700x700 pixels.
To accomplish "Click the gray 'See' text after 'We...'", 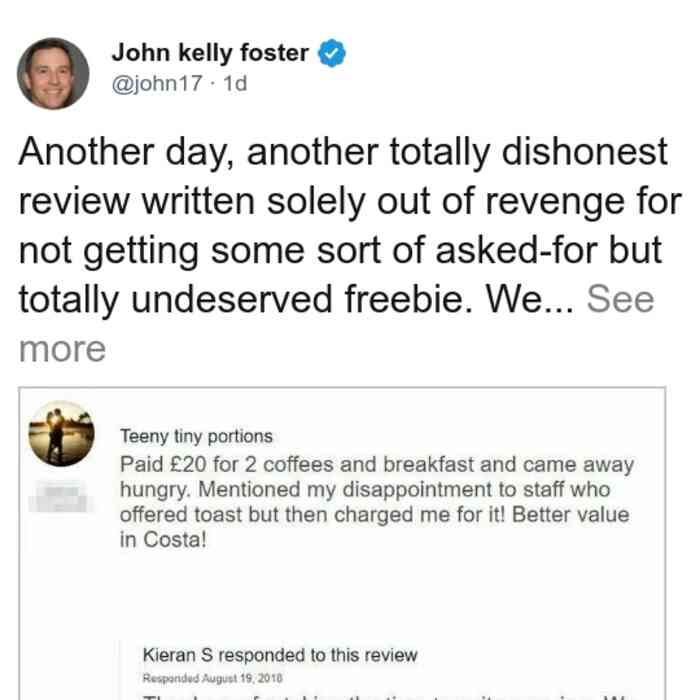I will (x=620, y=299).
